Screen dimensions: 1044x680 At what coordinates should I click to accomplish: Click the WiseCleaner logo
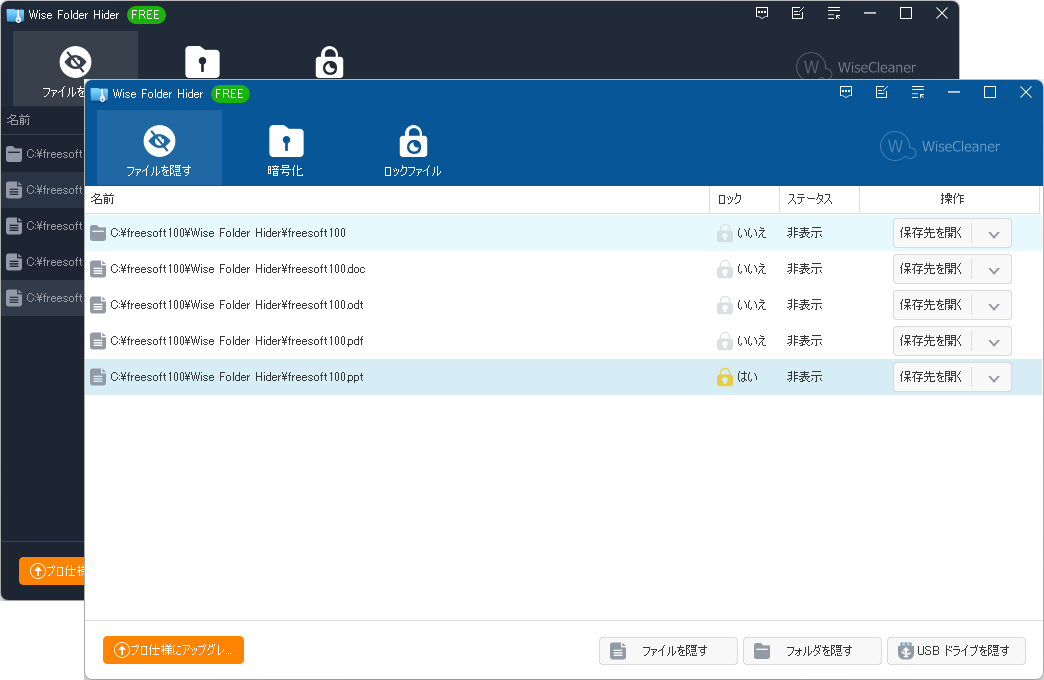click(x=940, y=146)
